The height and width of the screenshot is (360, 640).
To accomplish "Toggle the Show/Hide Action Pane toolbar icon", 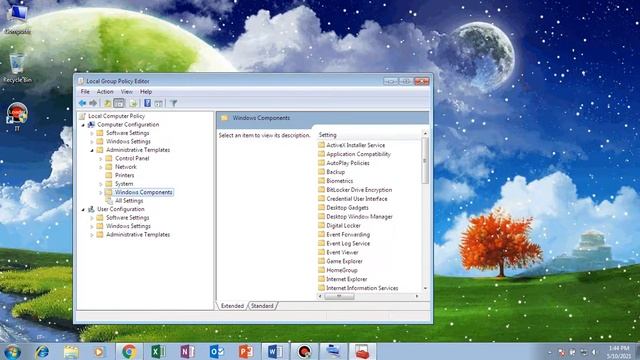I will pos(158,103).
